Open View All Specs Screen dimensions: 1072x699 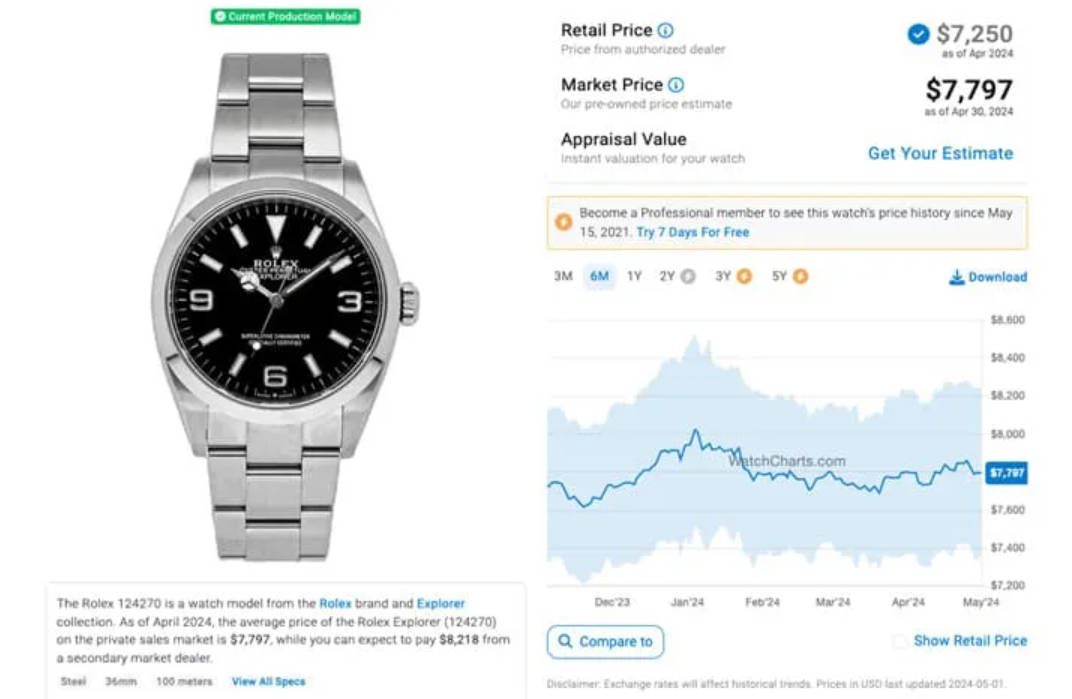(269, 682)
